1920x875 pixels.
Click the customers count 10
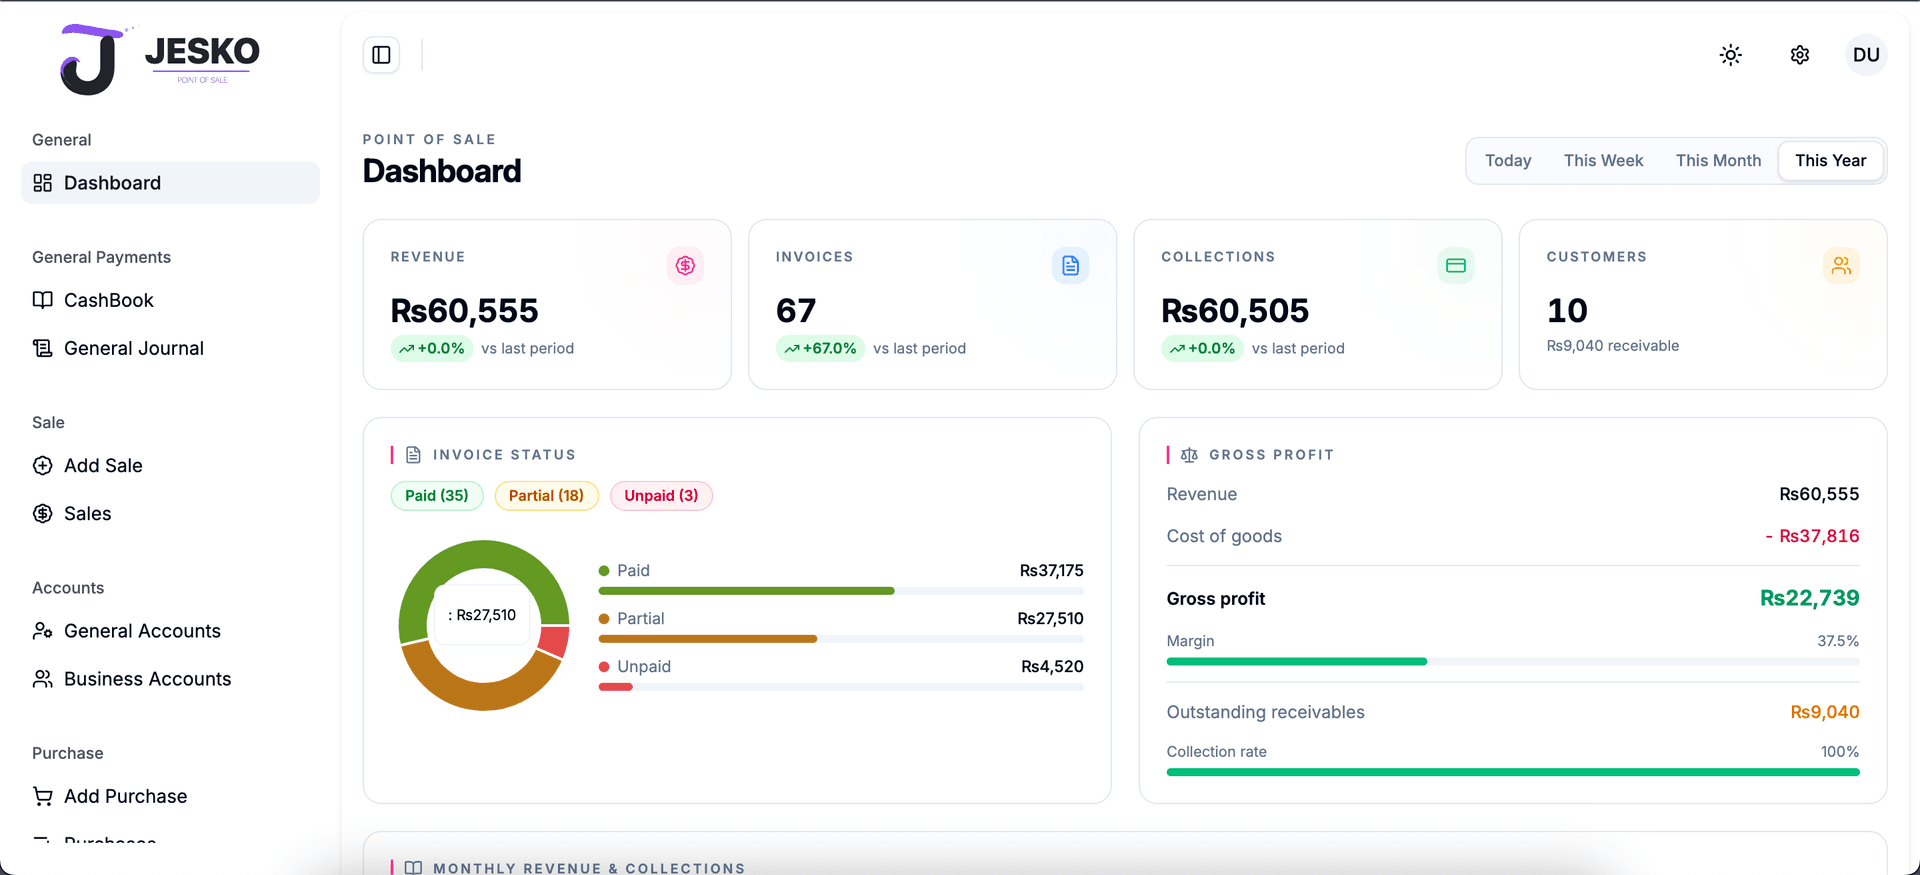[1567, 311]
